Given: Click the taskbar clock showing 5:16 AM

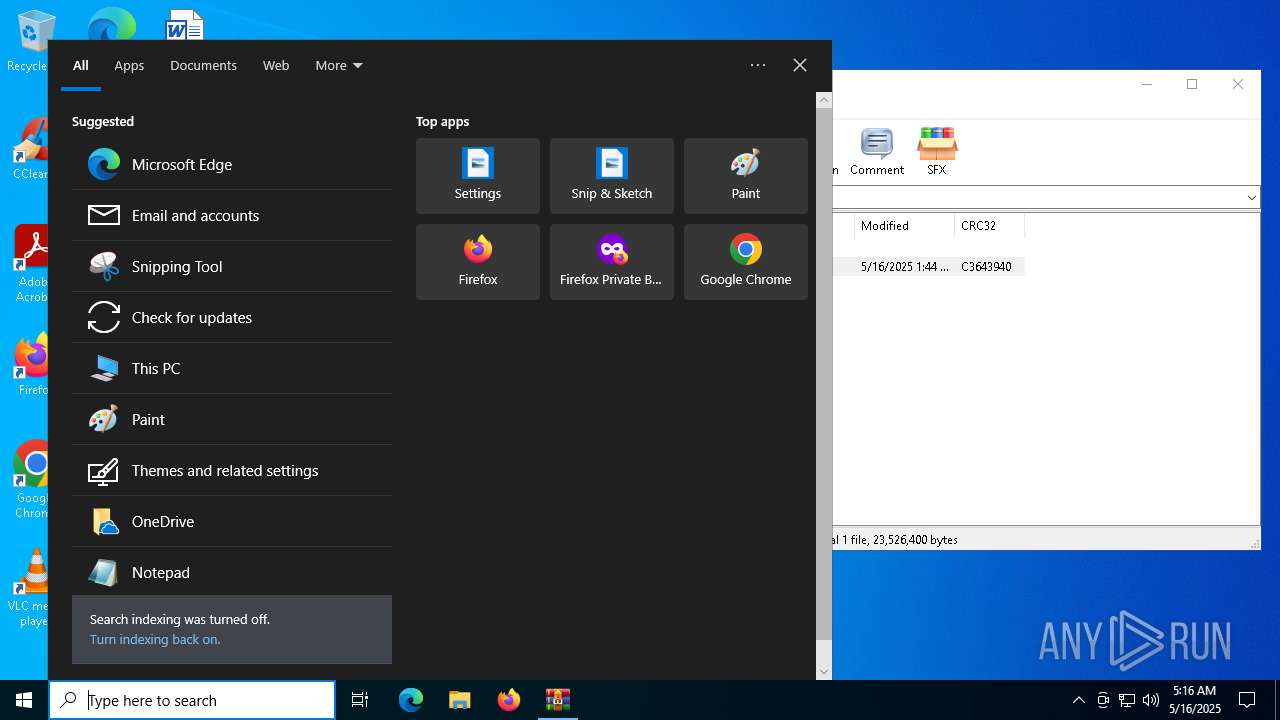Looking at the screenshot, I should point(1195,700).
